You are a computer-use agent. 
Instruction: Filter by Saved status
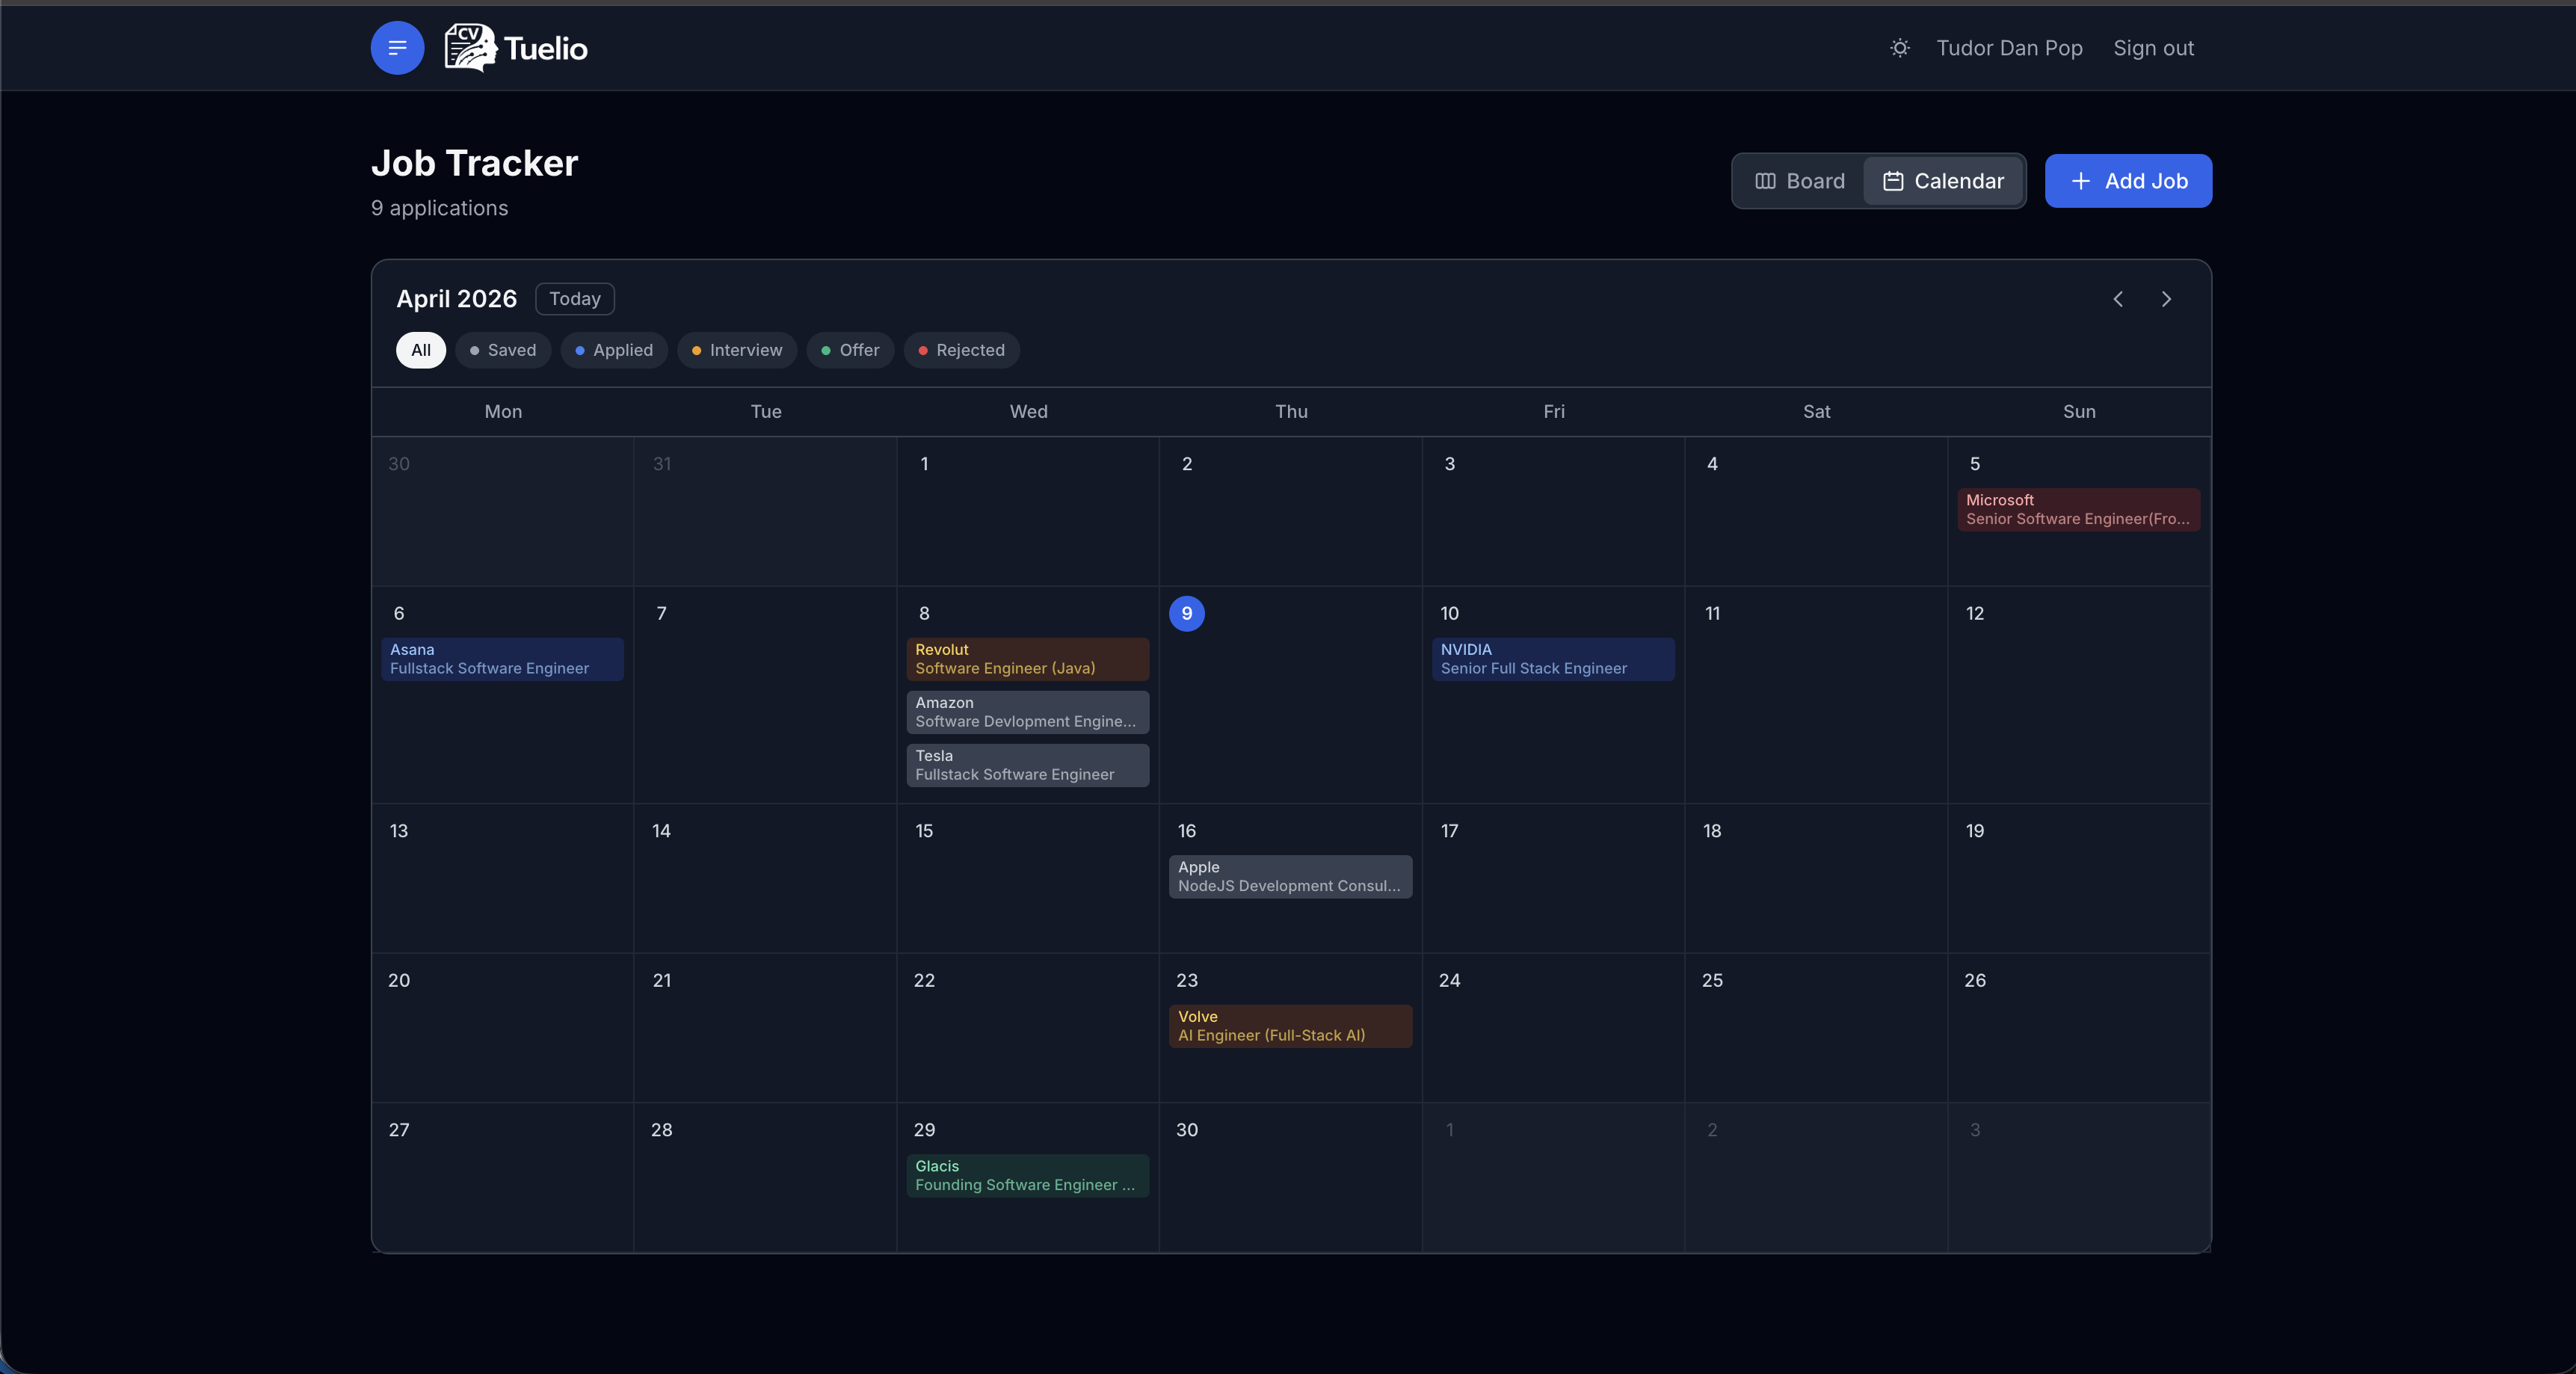[x=503, y=350]
